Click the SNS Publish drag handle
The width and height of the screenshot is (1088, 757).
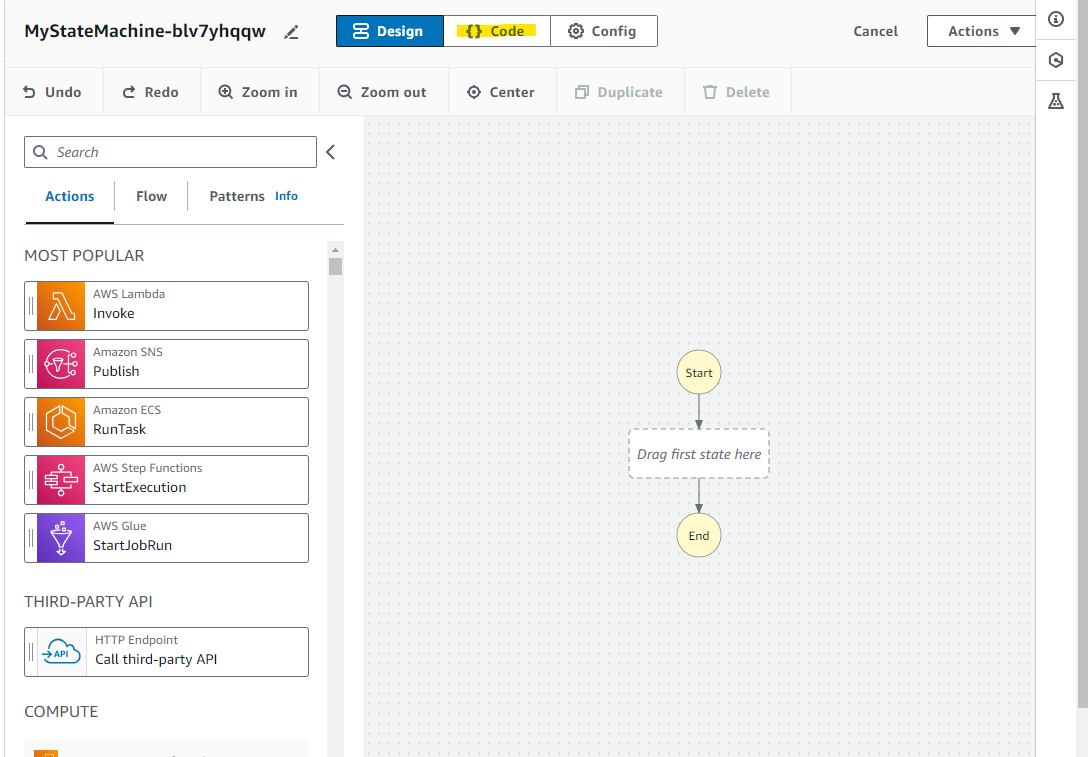coord(31,364)
